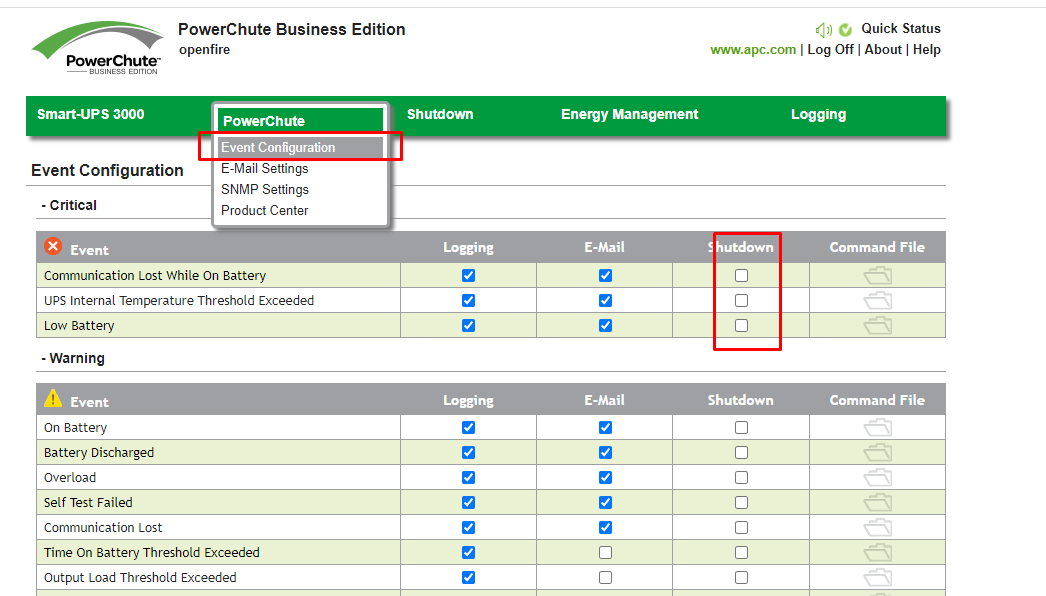Viewport: 1046px width, 596px height.
Task: Open command file folder for Battery Discharged
Action: click(877, 453)
